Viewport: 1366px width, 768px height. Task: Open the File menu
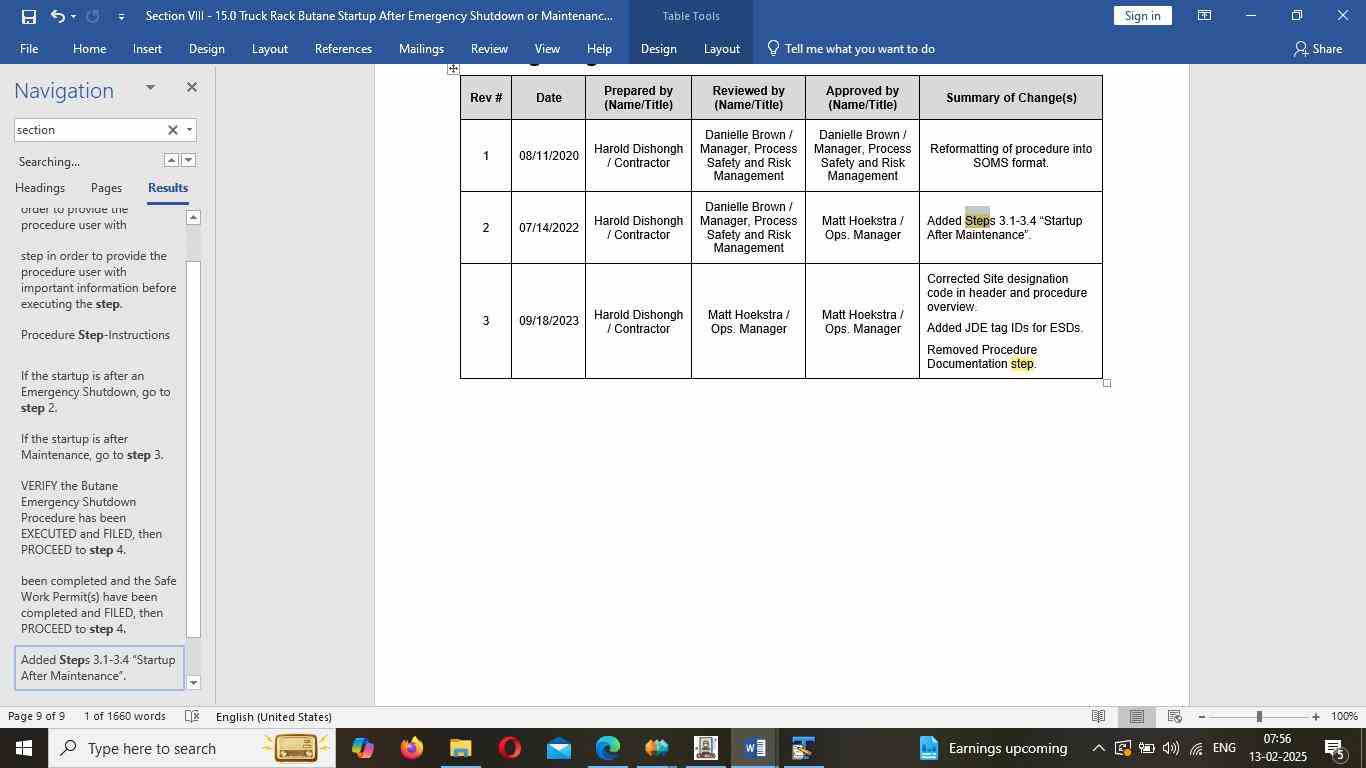click(29, 49)
